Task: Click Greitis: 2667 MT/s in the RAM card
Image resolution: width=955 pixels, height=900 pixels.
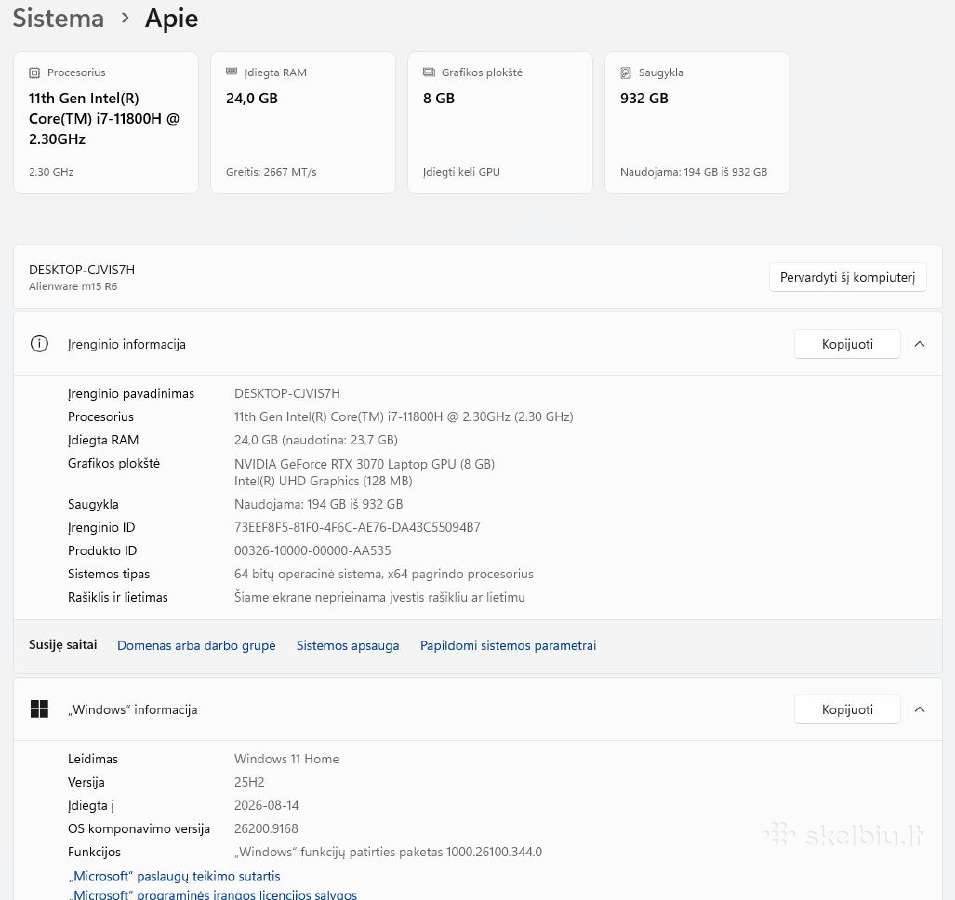Action: coord(271,172)
